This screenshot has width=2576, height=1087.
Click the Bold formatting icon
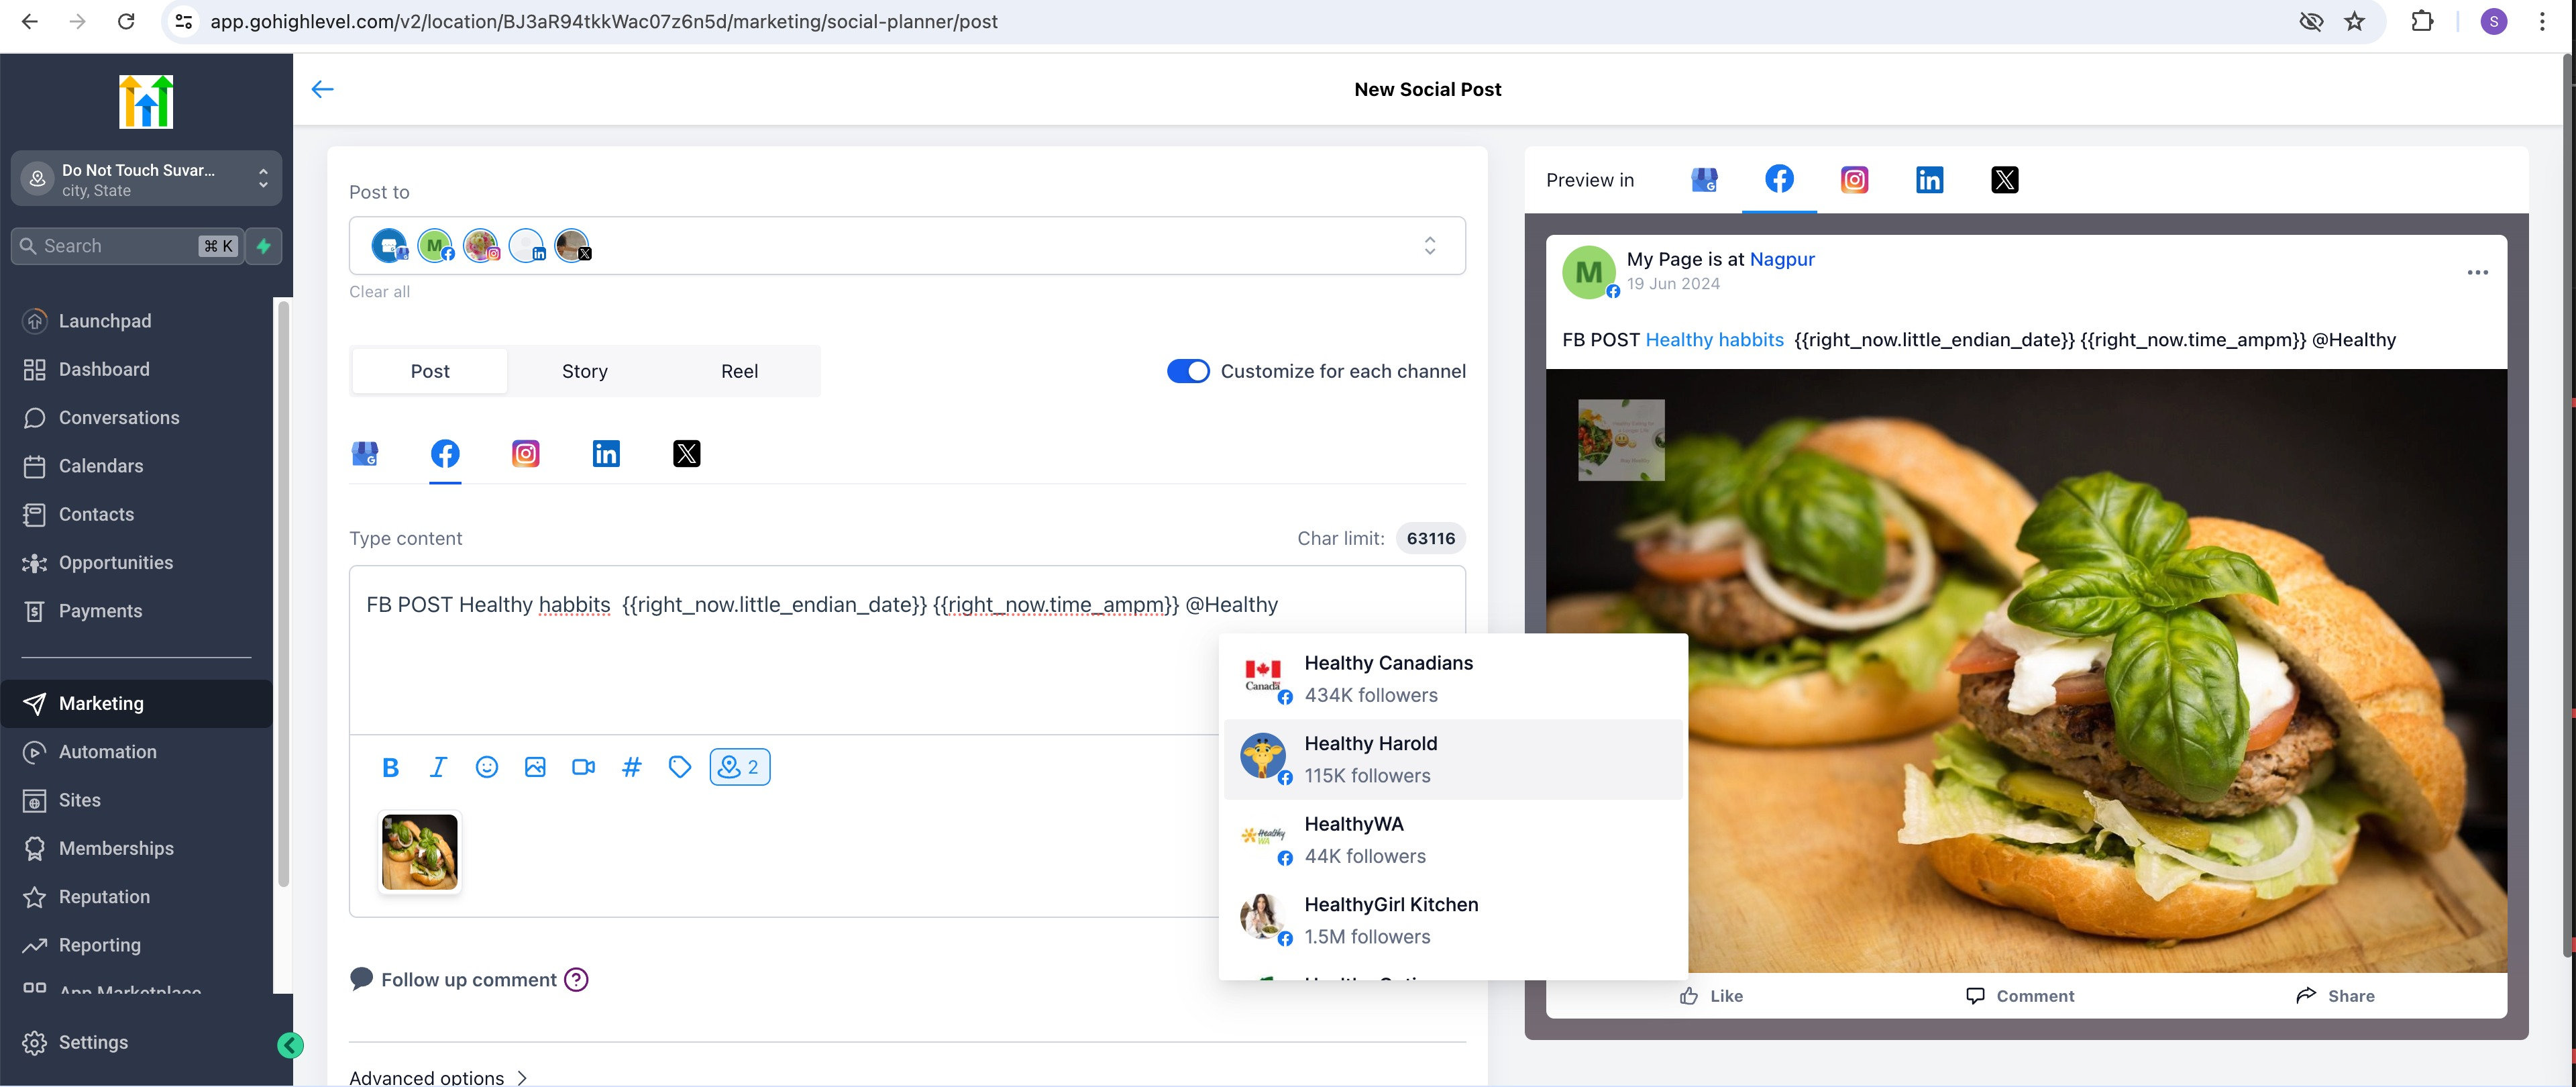pyautogui.click(x=390, y=767)
